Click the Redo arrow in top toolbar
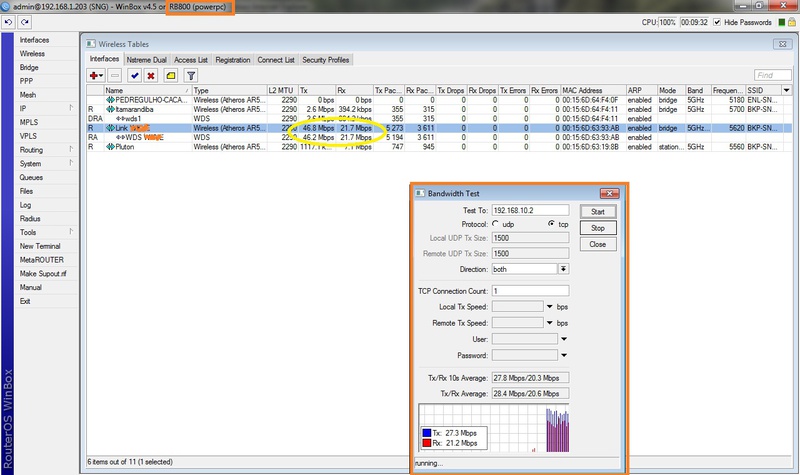800x475 pixels. (x=24, y=21)
